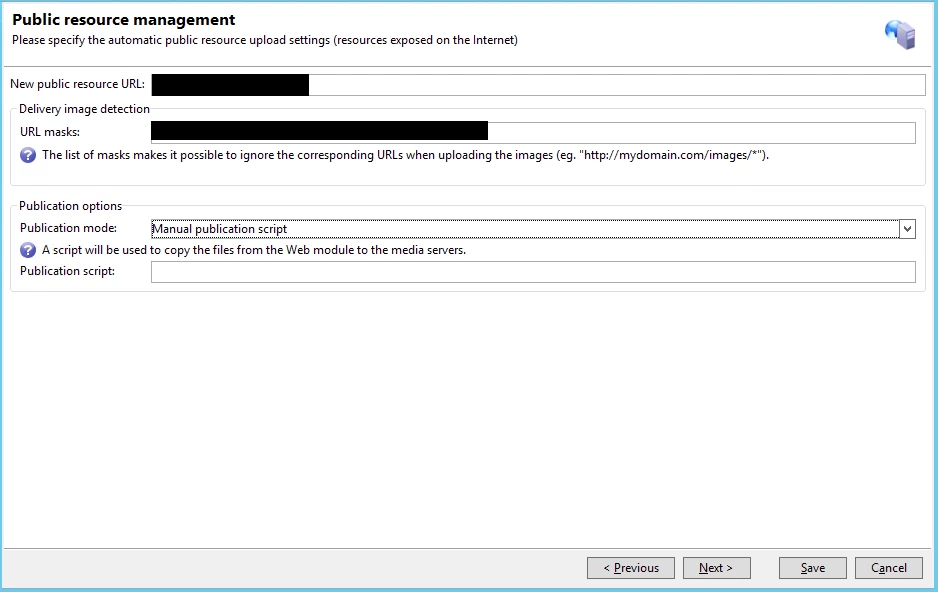Click the globe server icon at top right
938x592 pixels.
point(900,35)
